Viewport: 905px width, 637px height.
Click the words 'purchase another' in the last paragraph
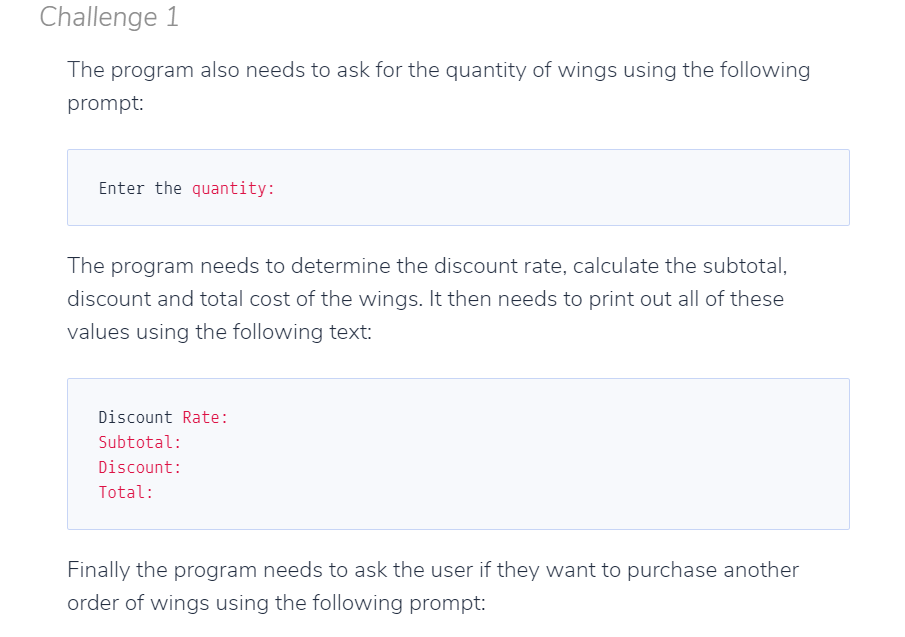tap(713, 570)
